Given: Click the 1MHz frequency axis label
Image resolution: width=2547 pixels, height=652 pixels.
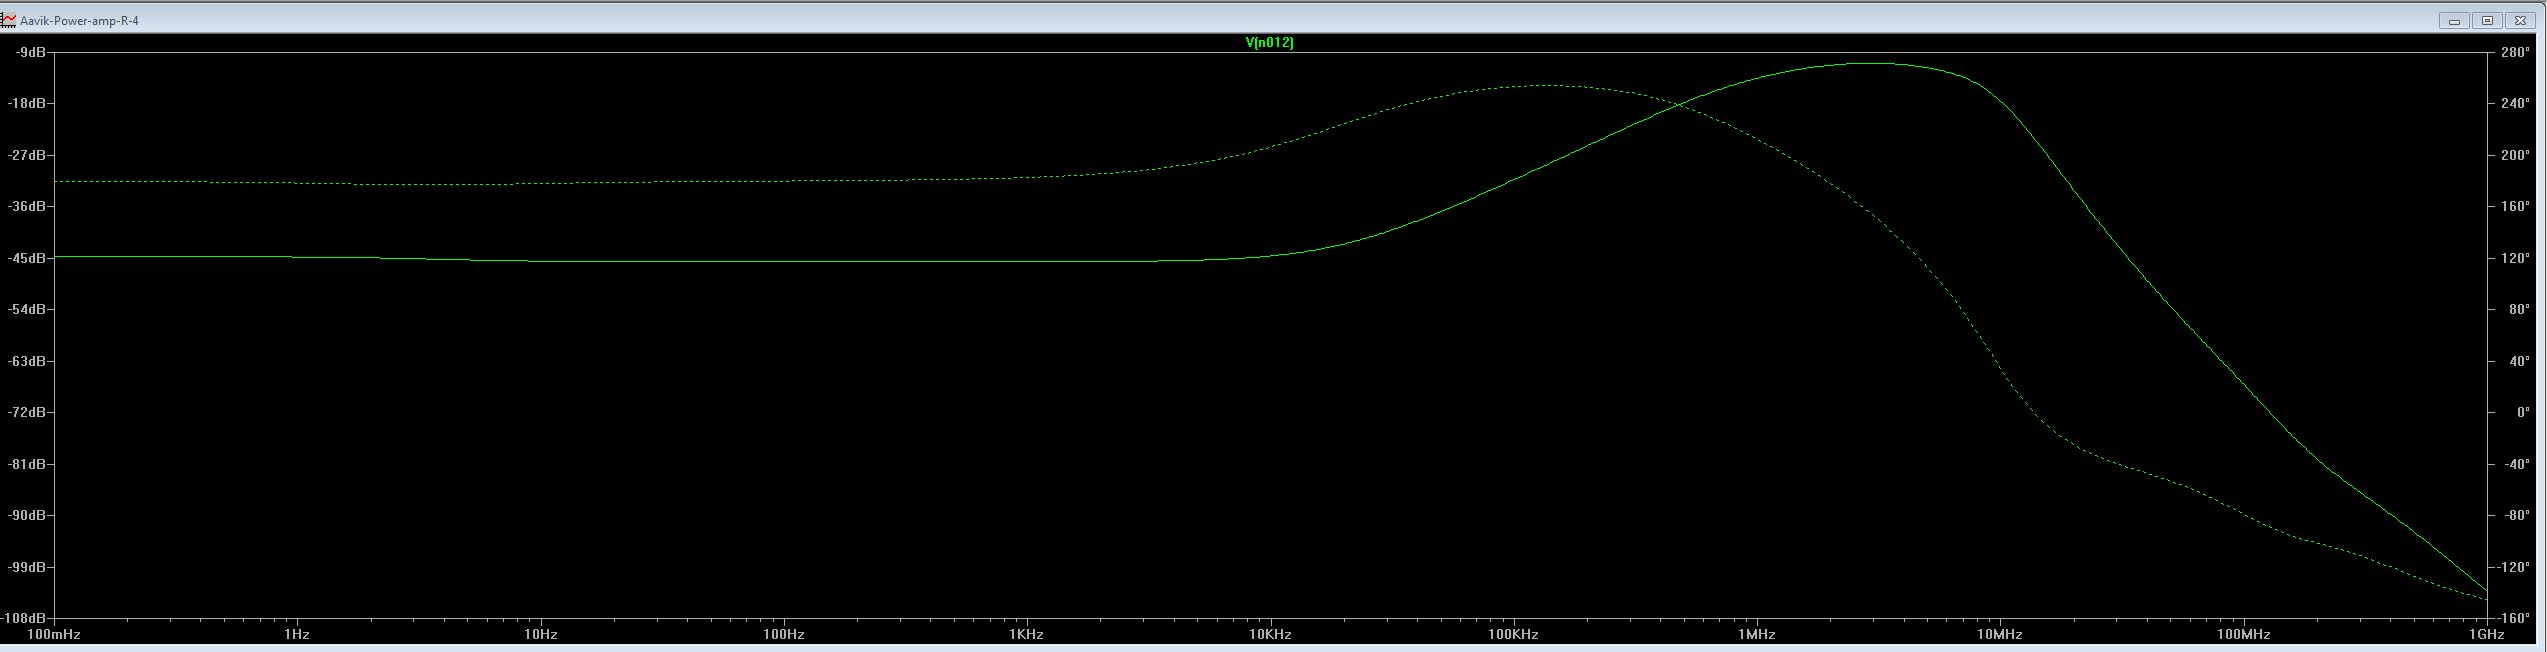Looking at the screenshot, I should coord(1757,634).
